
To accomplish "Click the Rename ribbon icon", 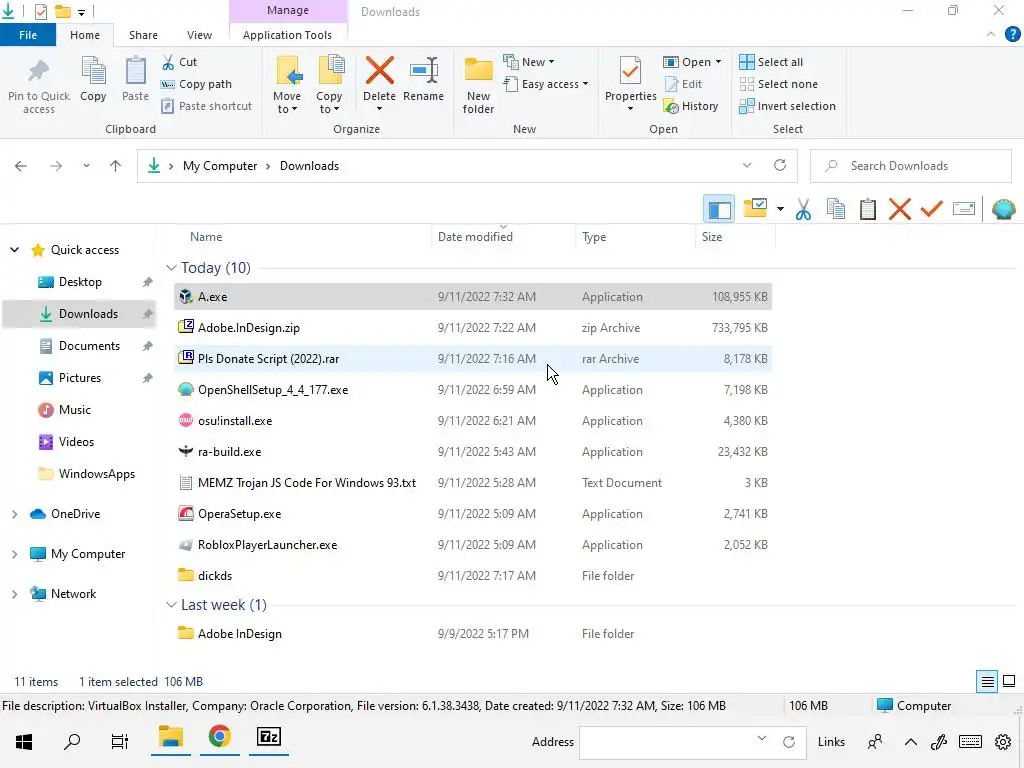I will pyautogui.click(x=423, y=71).
